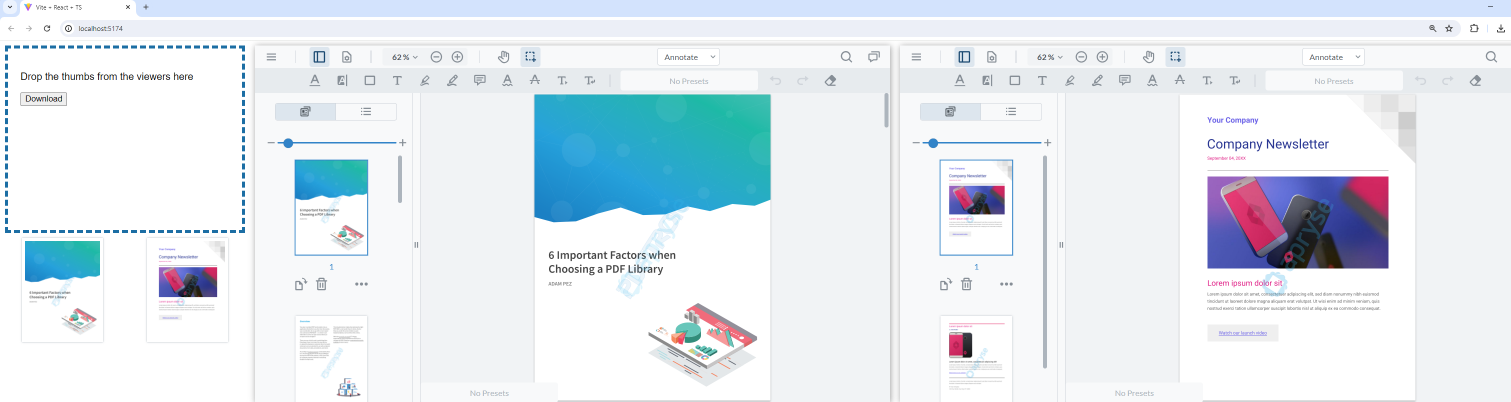1511x402 pixels.
Task: Switch to the thumbnails tab in the left viewer panel
Action: tap(305, 112)
